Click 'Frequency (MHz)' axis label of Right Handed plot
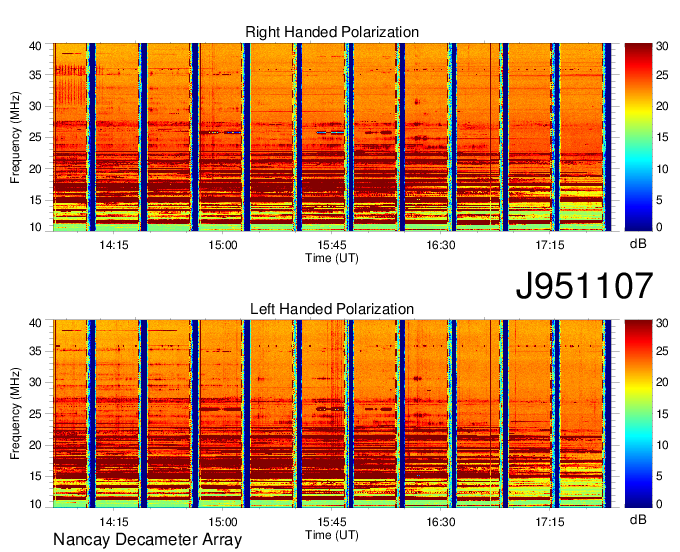 15,137
